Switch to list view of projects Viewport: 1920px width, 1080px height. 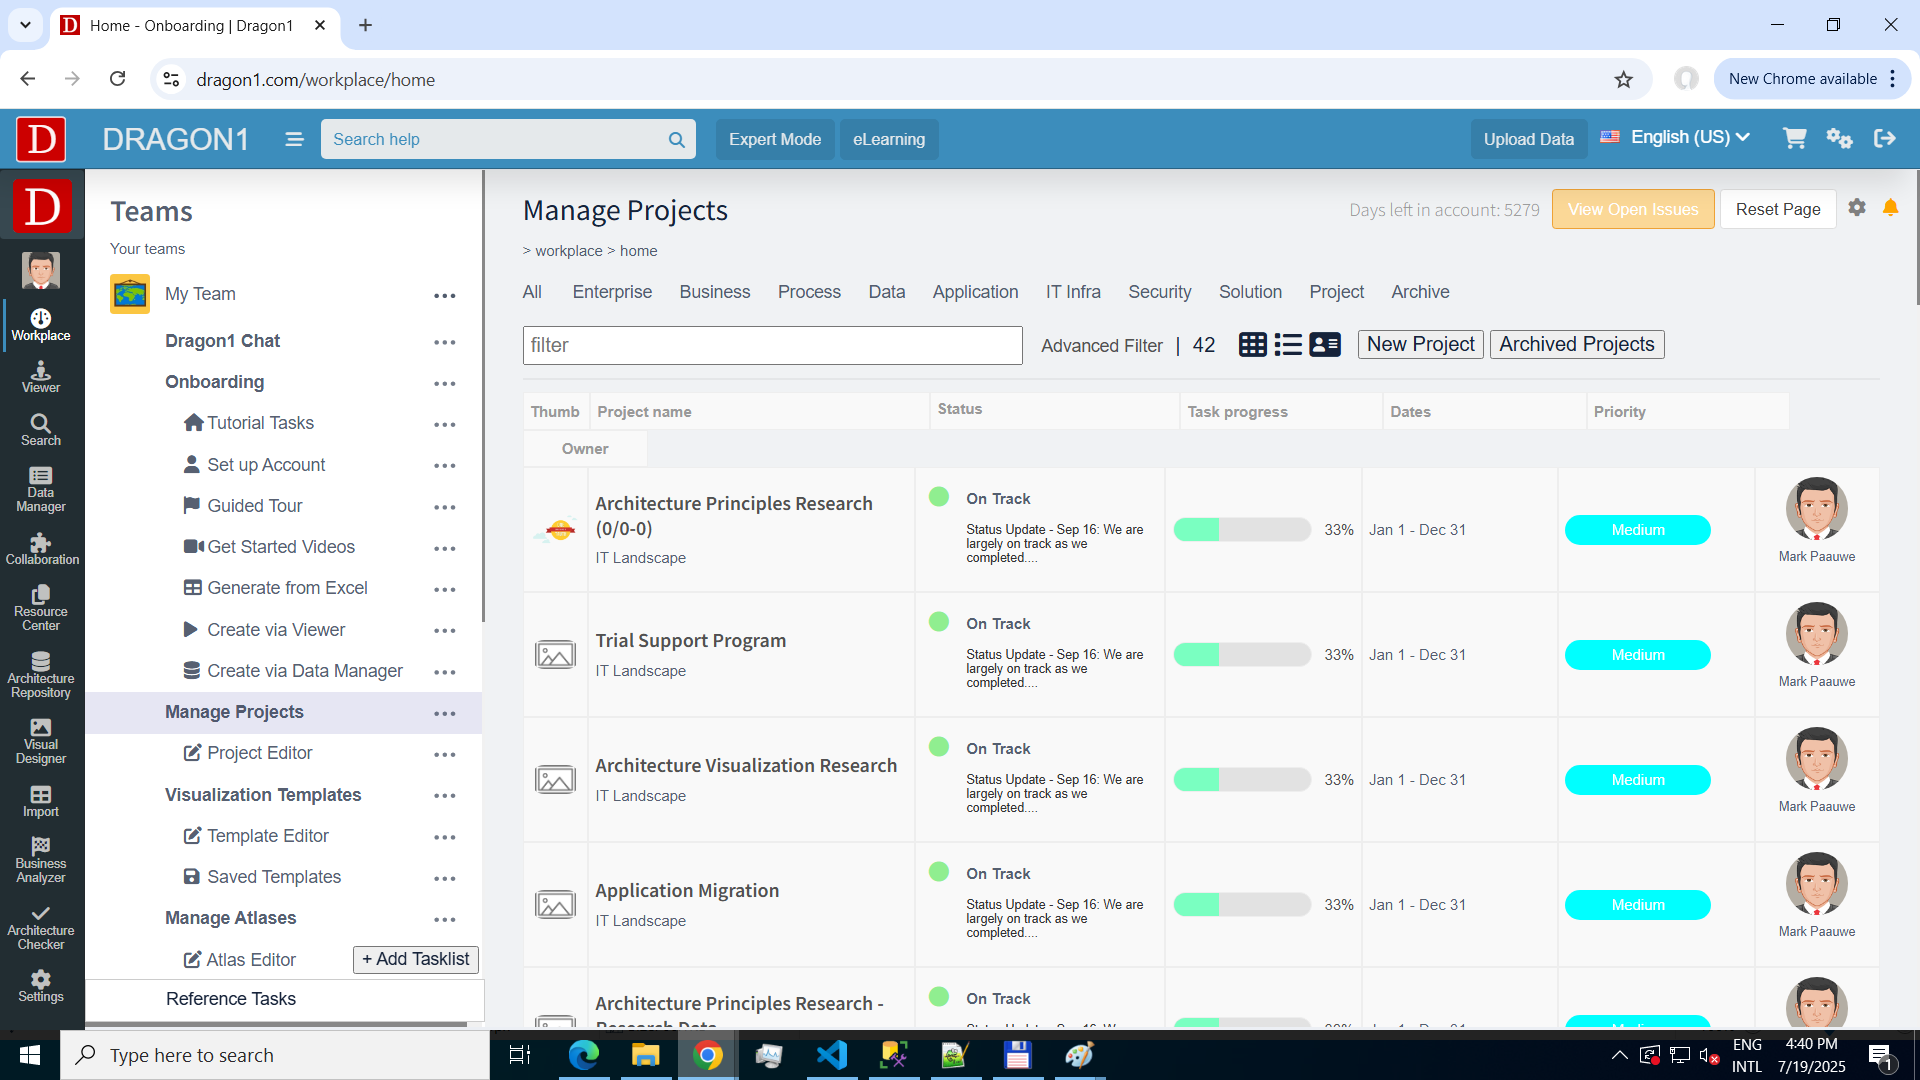click(1288, 345)
